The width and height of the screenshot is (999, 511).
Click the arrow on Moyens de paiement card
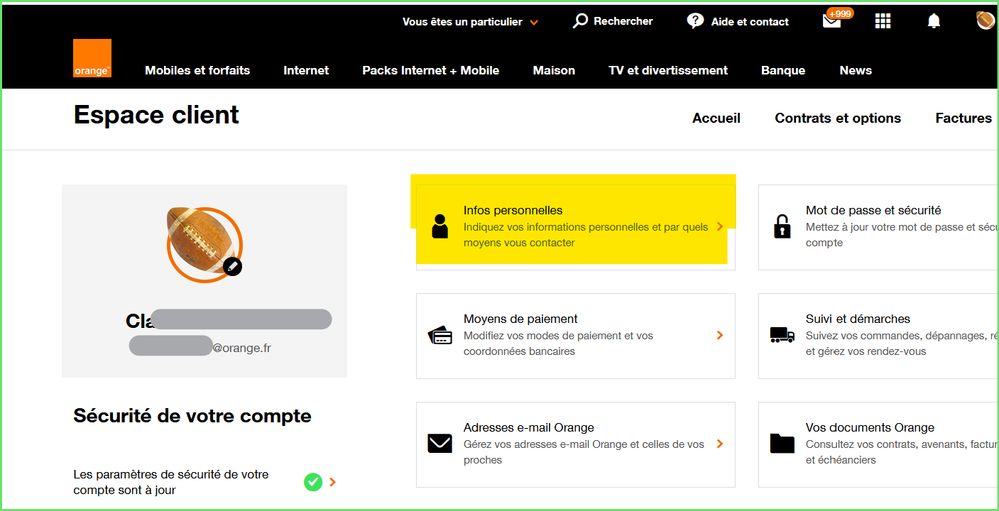coord(720,335)
